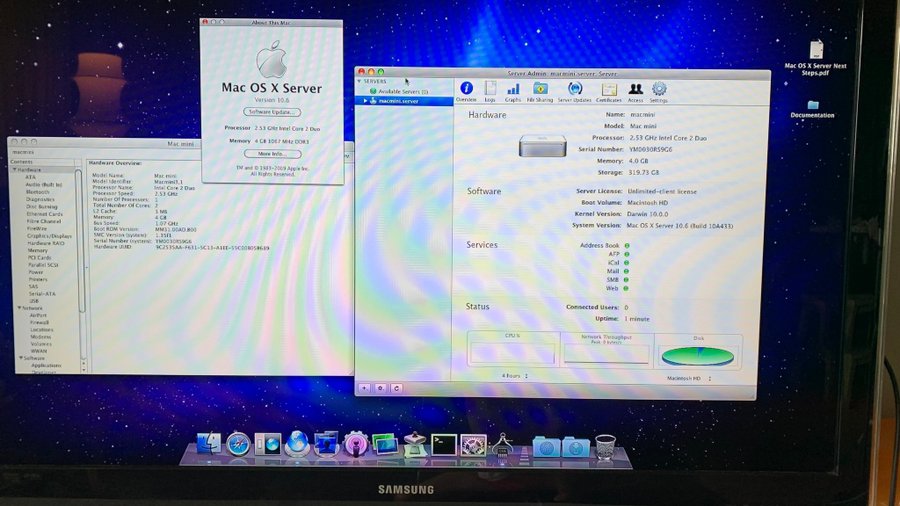Open Server Updates in Server Admin toolbar
This screenshot has width=900, height=506.
pos(575,92)
